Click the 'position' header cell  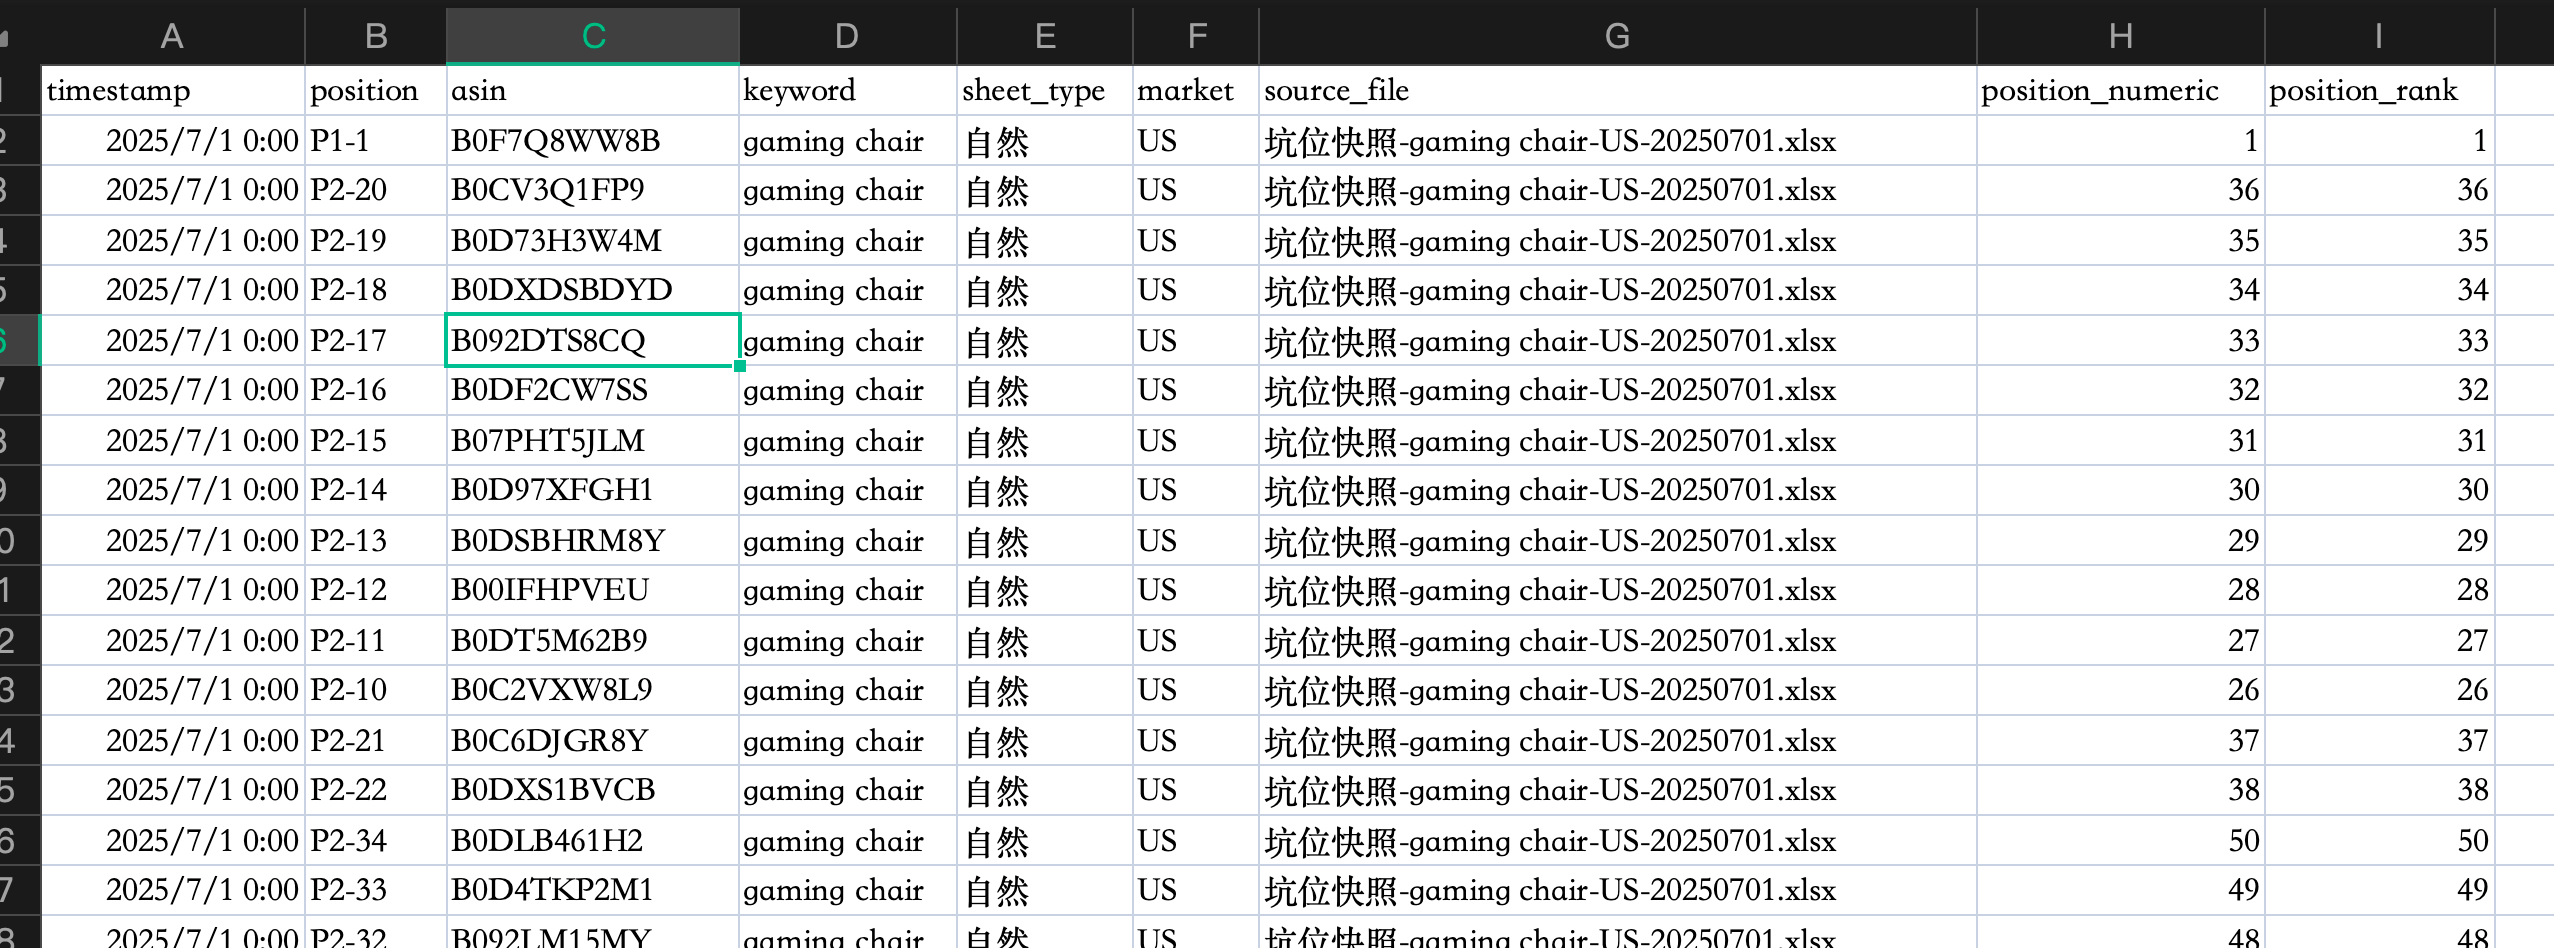tap(375, 90)
